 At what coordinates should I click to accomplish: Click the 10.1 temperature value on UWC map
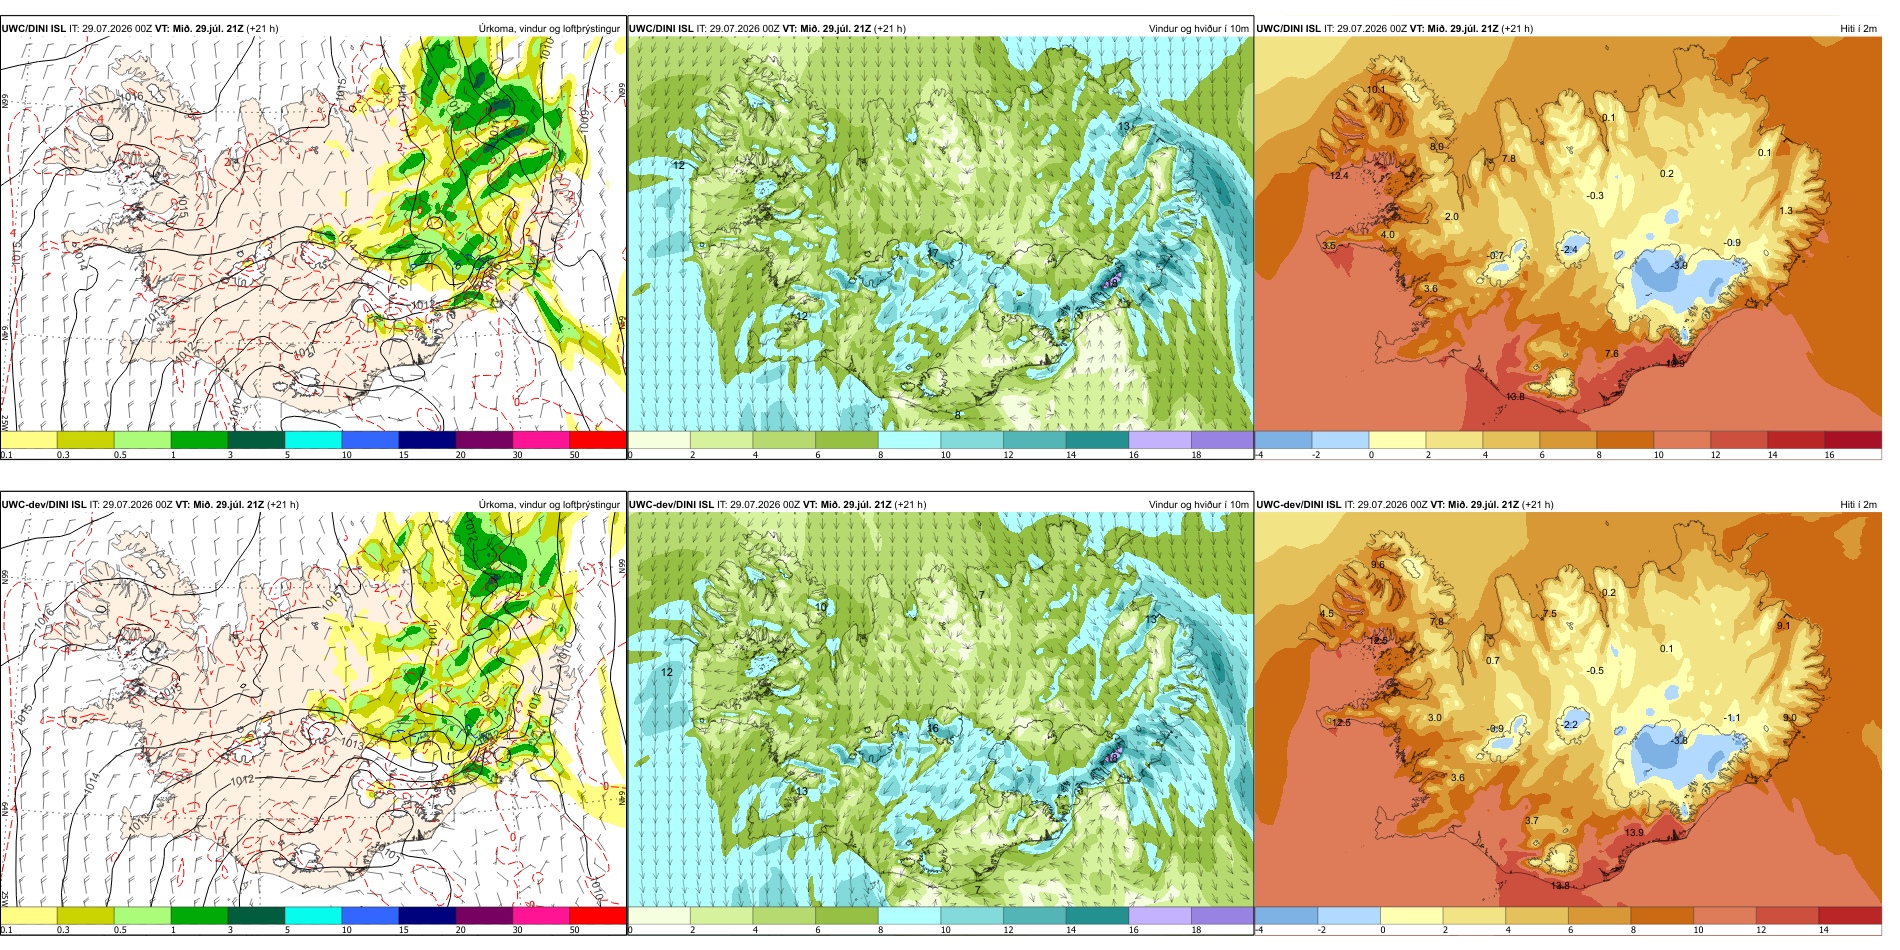point(1376,89)
